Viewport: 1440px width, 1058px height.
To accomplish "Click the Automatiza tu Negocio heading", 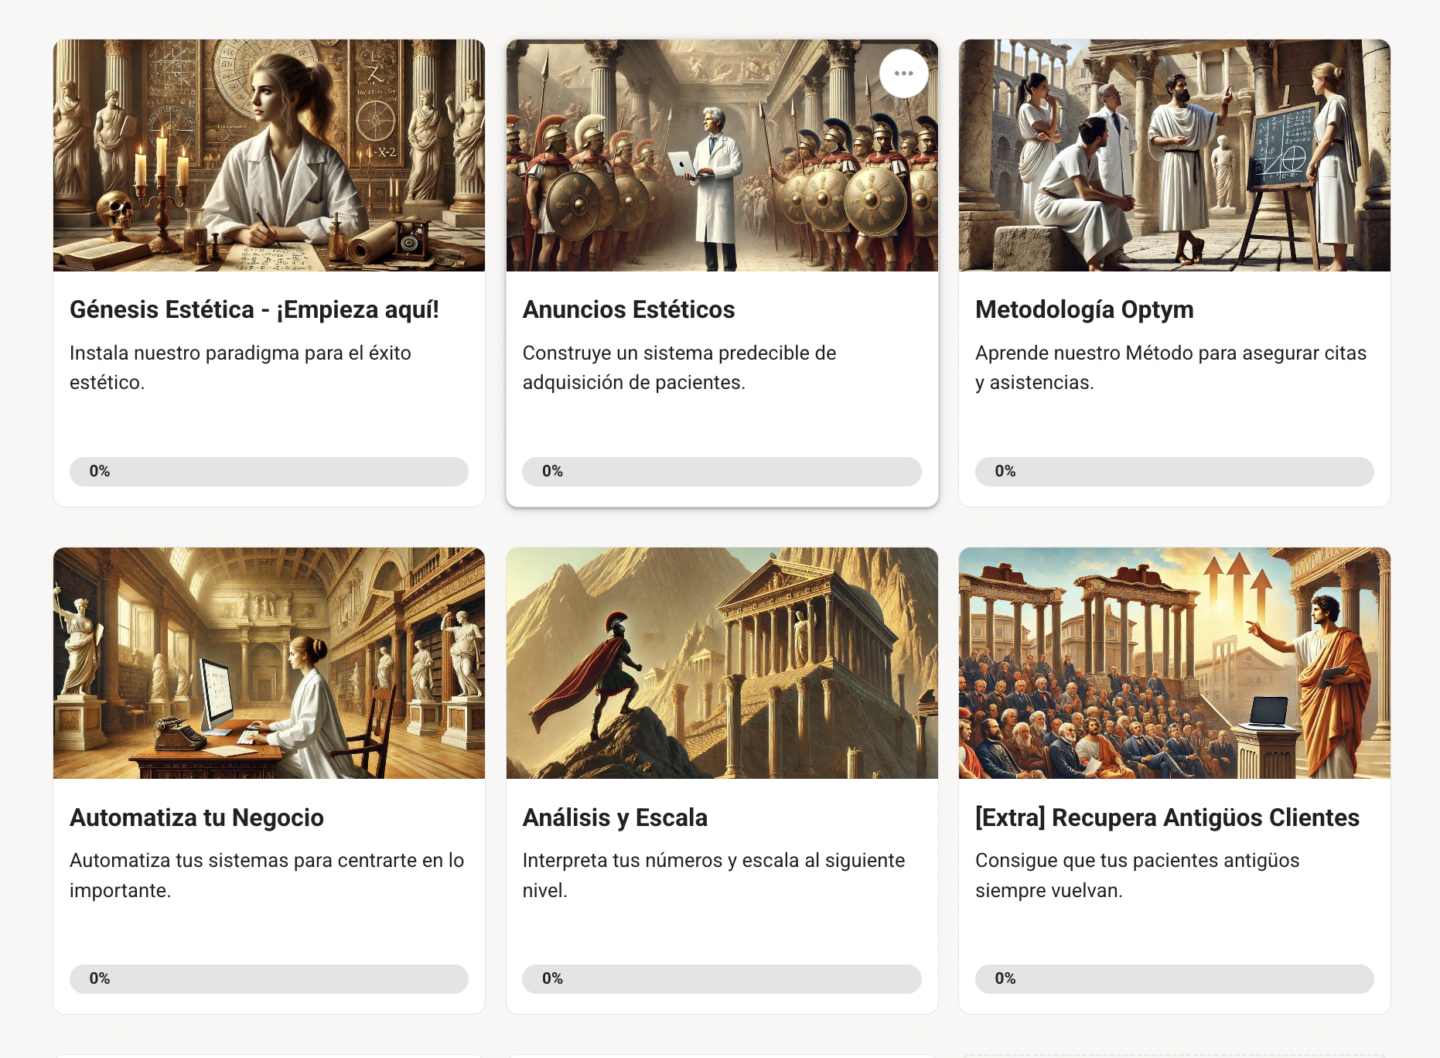I will click(197, 818).
